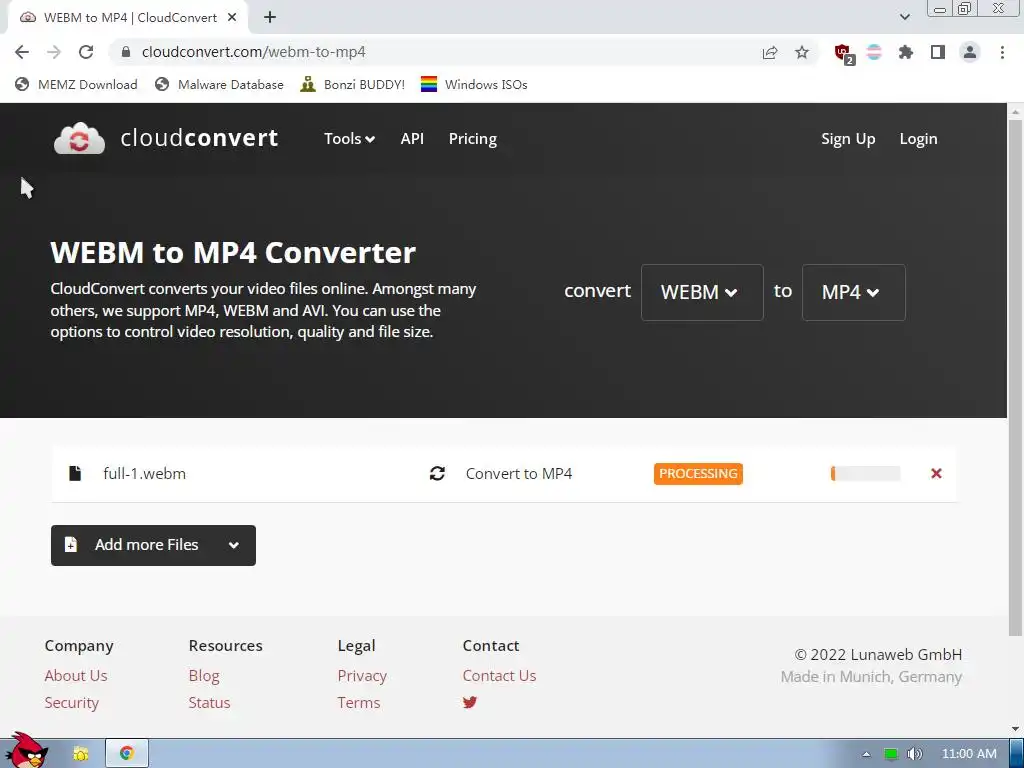Click the conversion progress bar
Screen dimensions: 1024x768
[865, 473]
